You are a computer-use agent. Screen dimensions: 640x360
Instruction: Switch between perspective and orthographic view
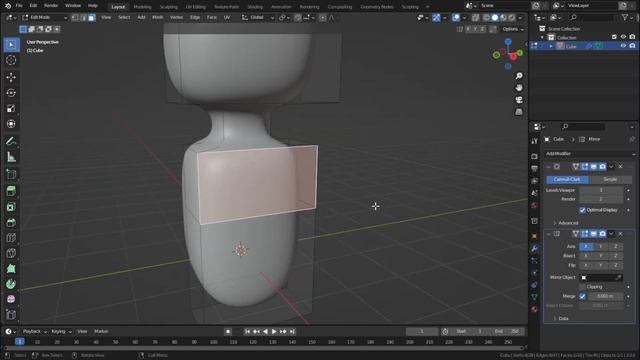click(x=519, y=112)
